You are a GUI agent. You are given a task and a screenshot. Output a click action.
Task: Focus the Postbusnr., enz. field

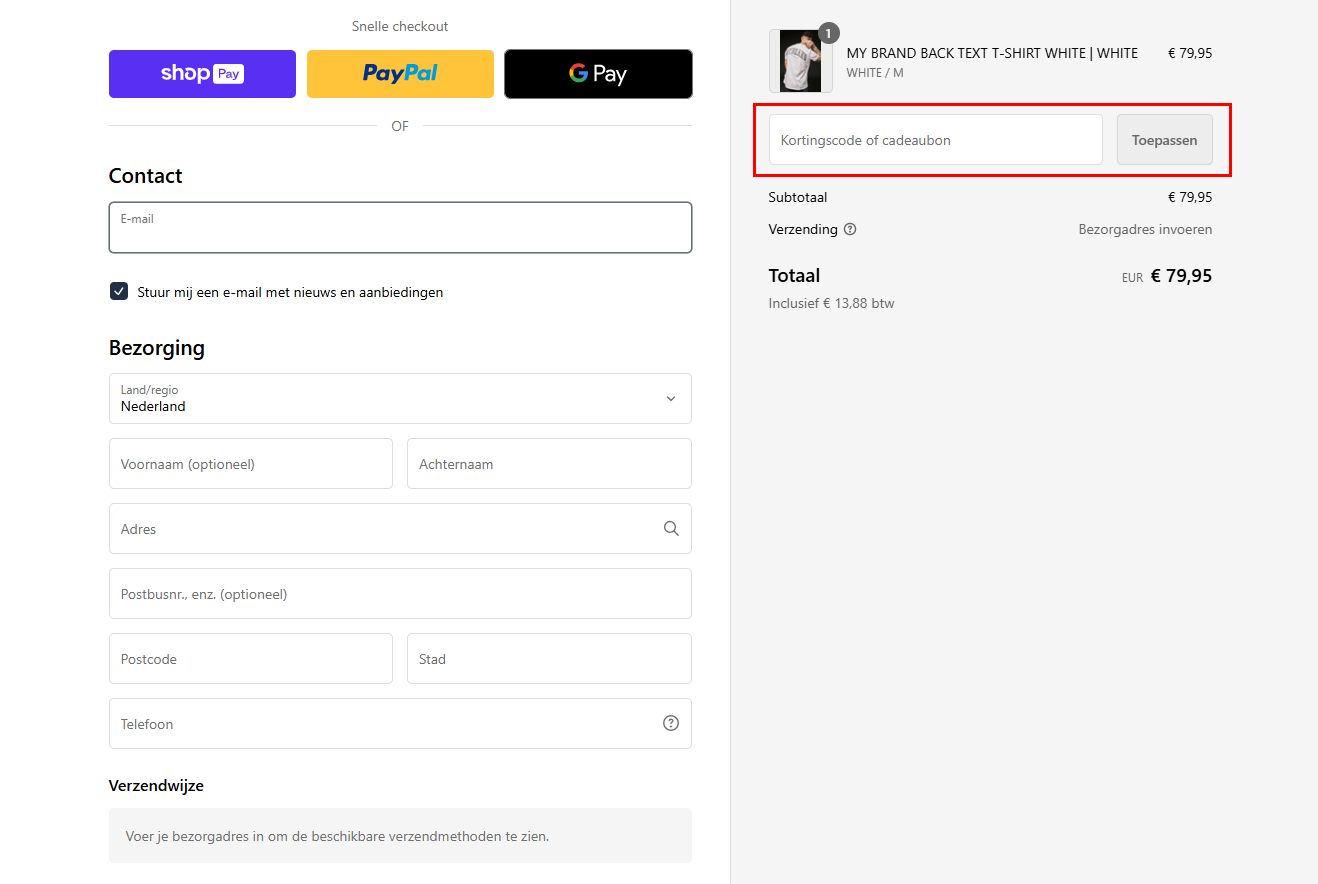pos(400,594)
